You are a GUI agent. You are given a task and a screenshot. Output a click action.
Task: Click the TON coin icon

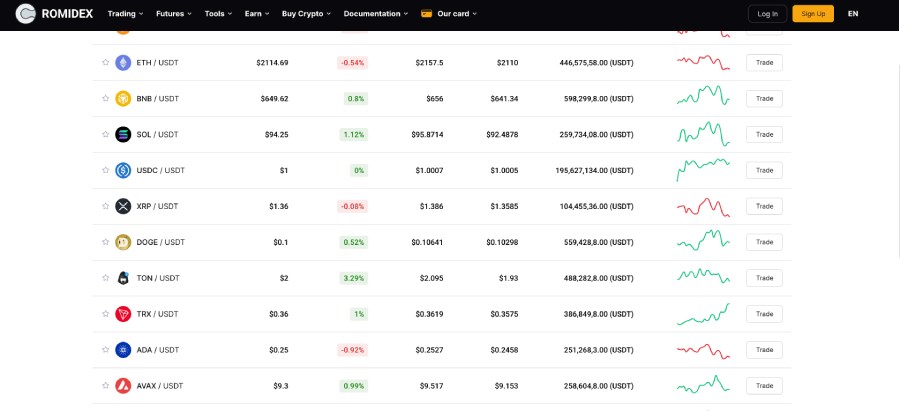tap(123, 278)
